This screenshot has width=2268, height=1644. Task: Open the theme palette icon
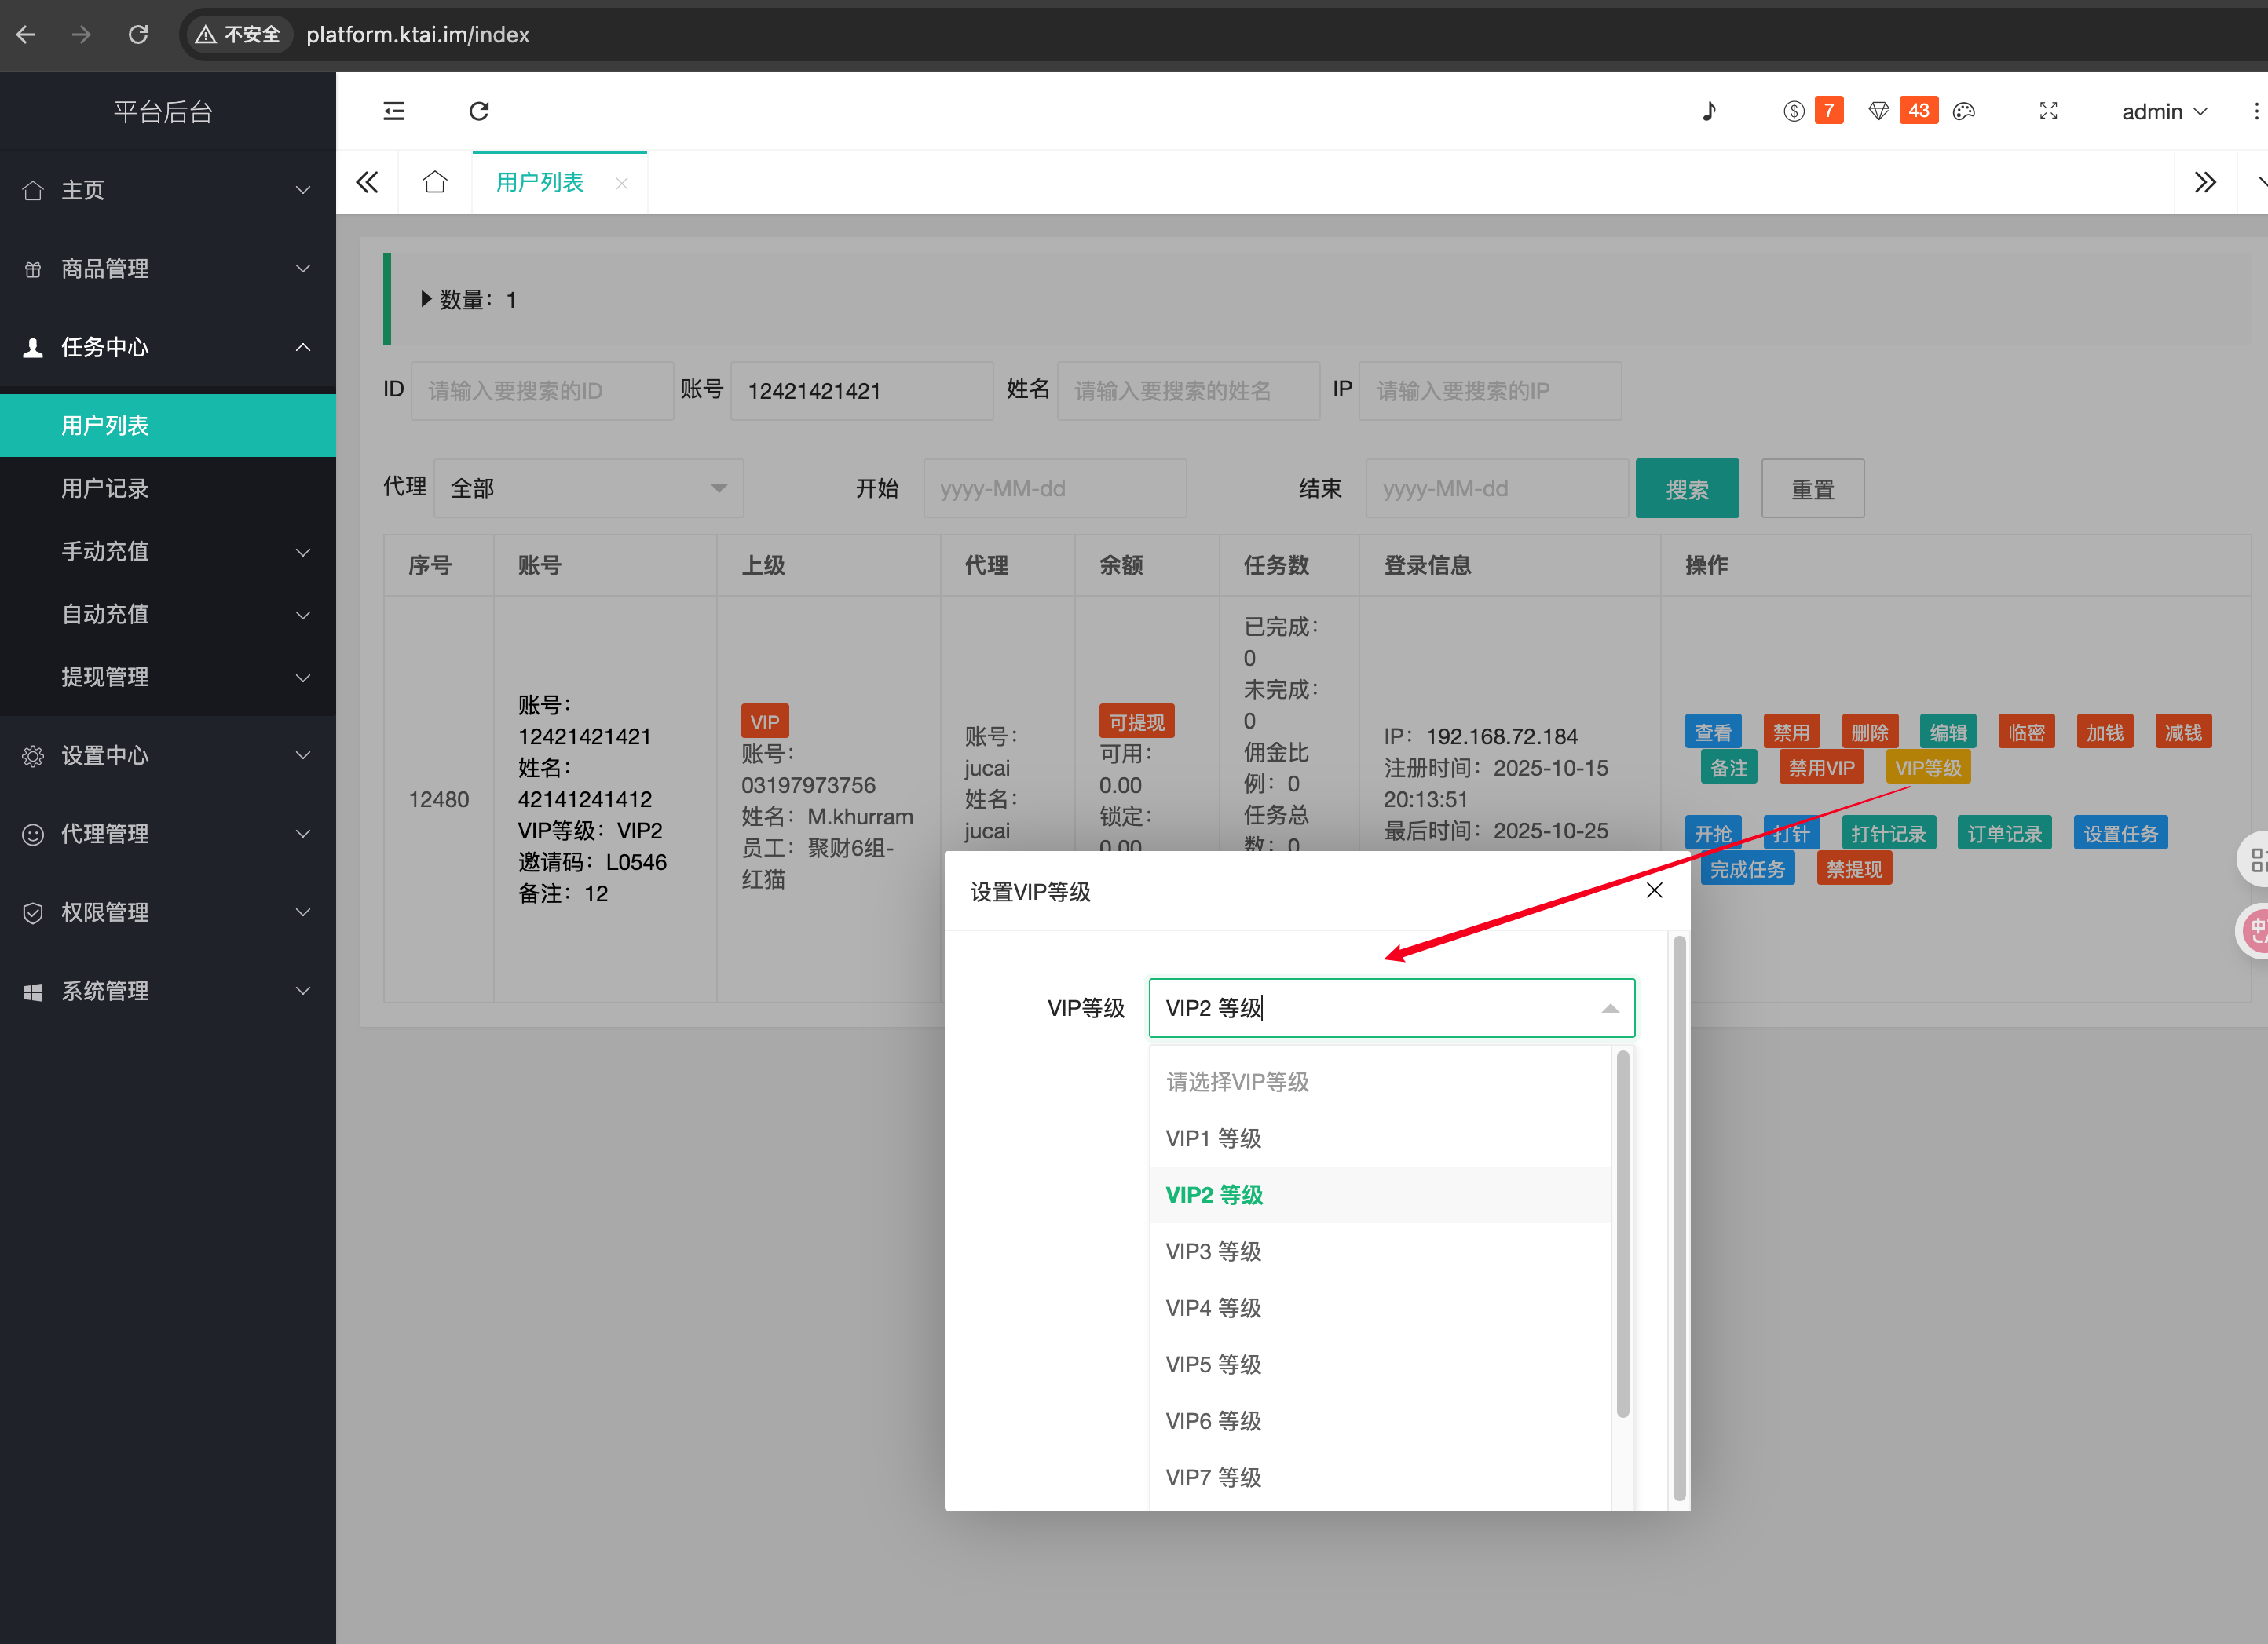point(1963,111)
